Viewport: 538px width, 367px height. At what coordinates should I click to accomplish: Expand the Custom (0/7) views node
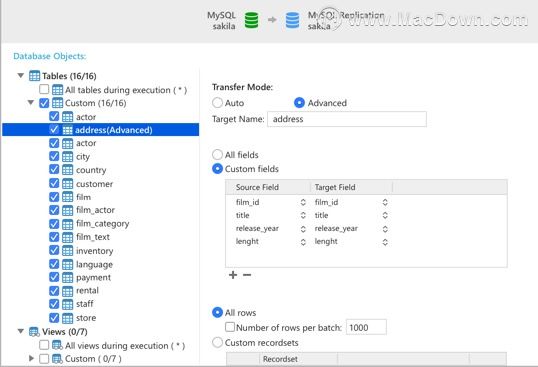(31, 358)
